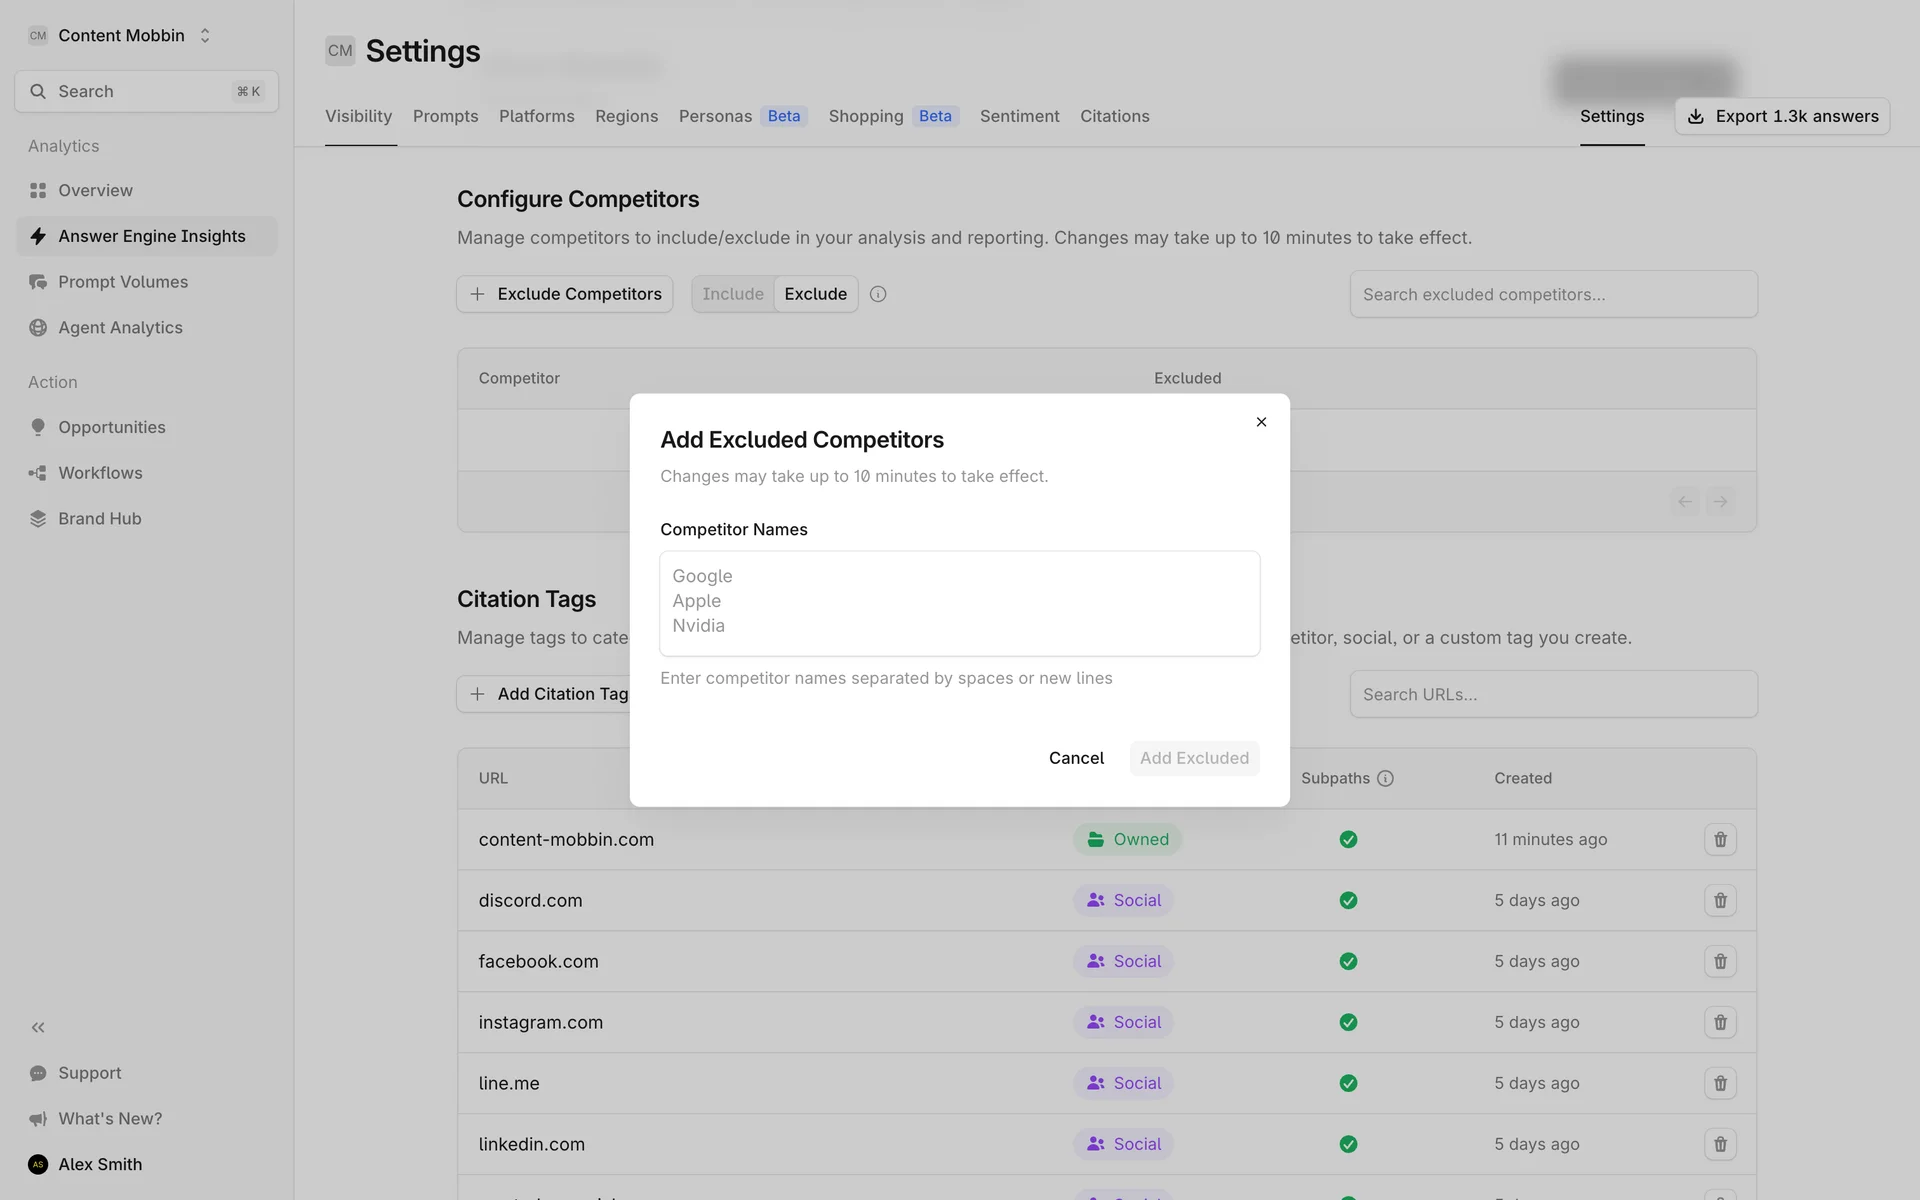Open the Overview grid icon
The height and width of the screenshot is (1200, 1920).
coord(38,190)
